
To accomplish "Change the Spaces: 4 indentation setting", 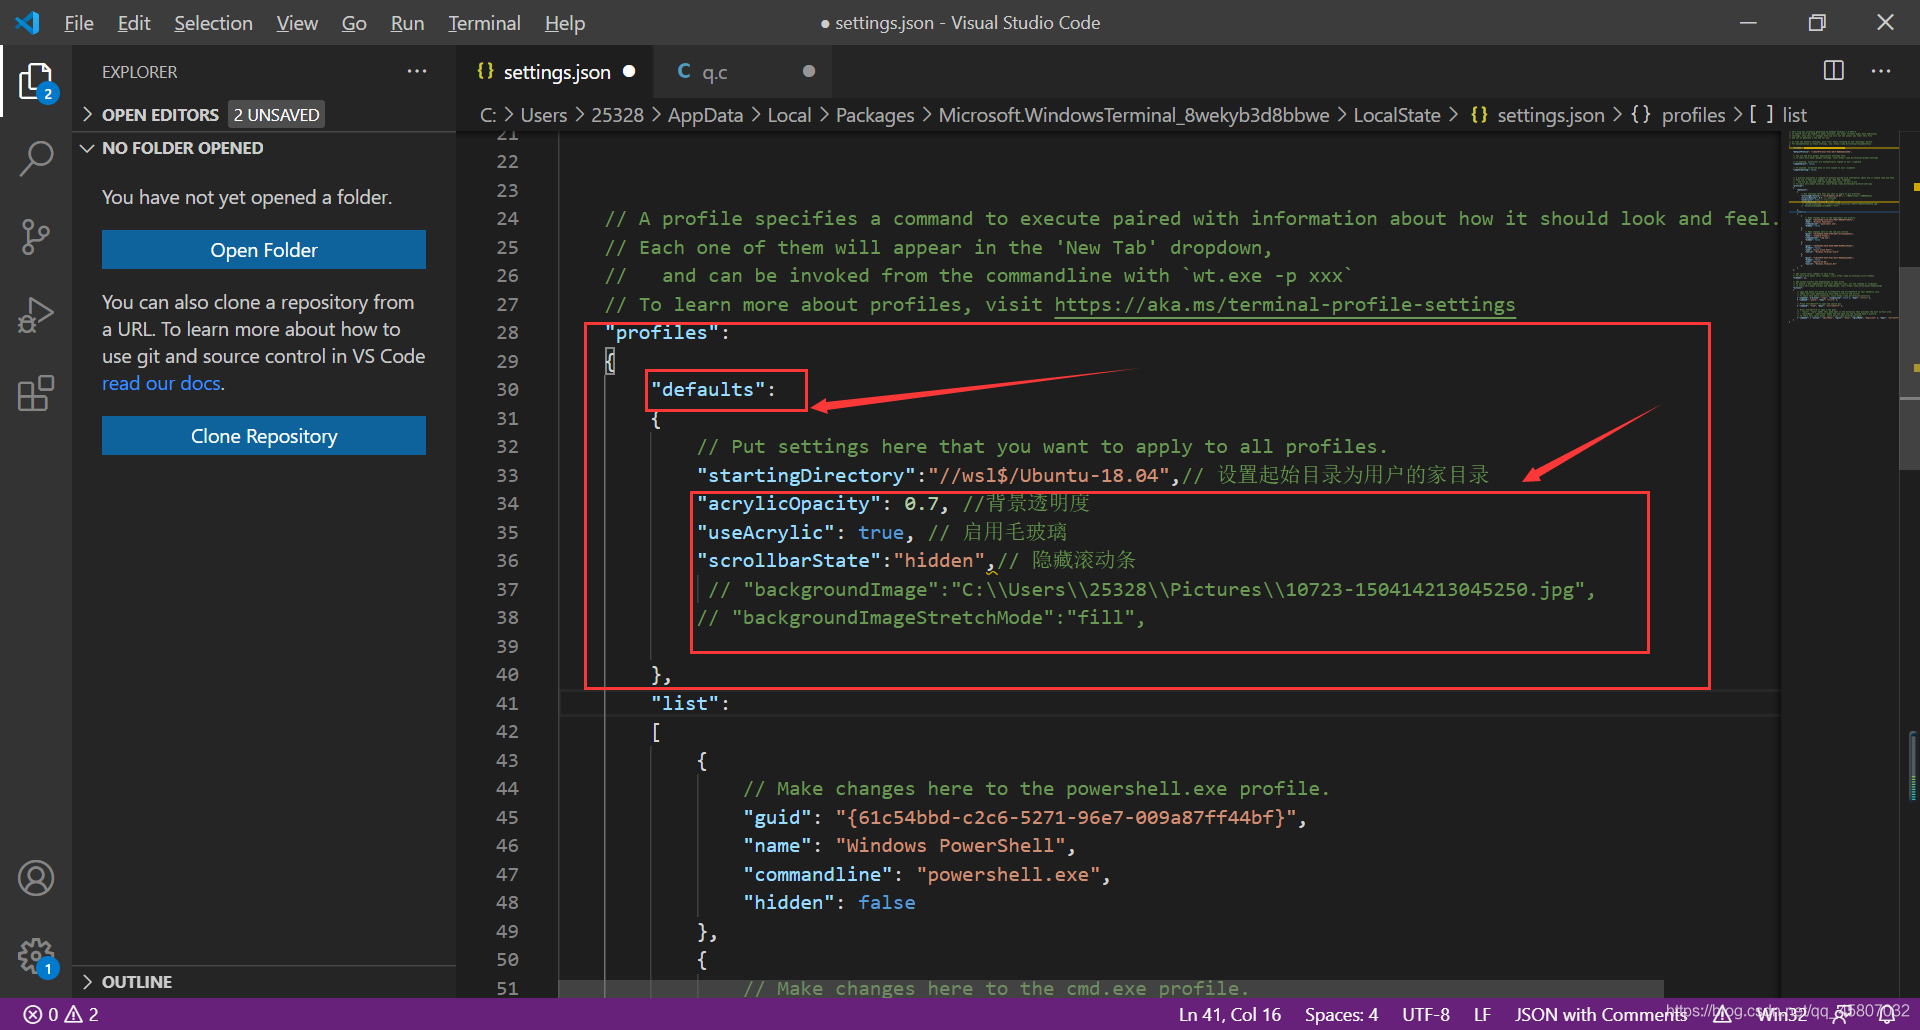I will pyautogui.click(x=1341, y=1015).
